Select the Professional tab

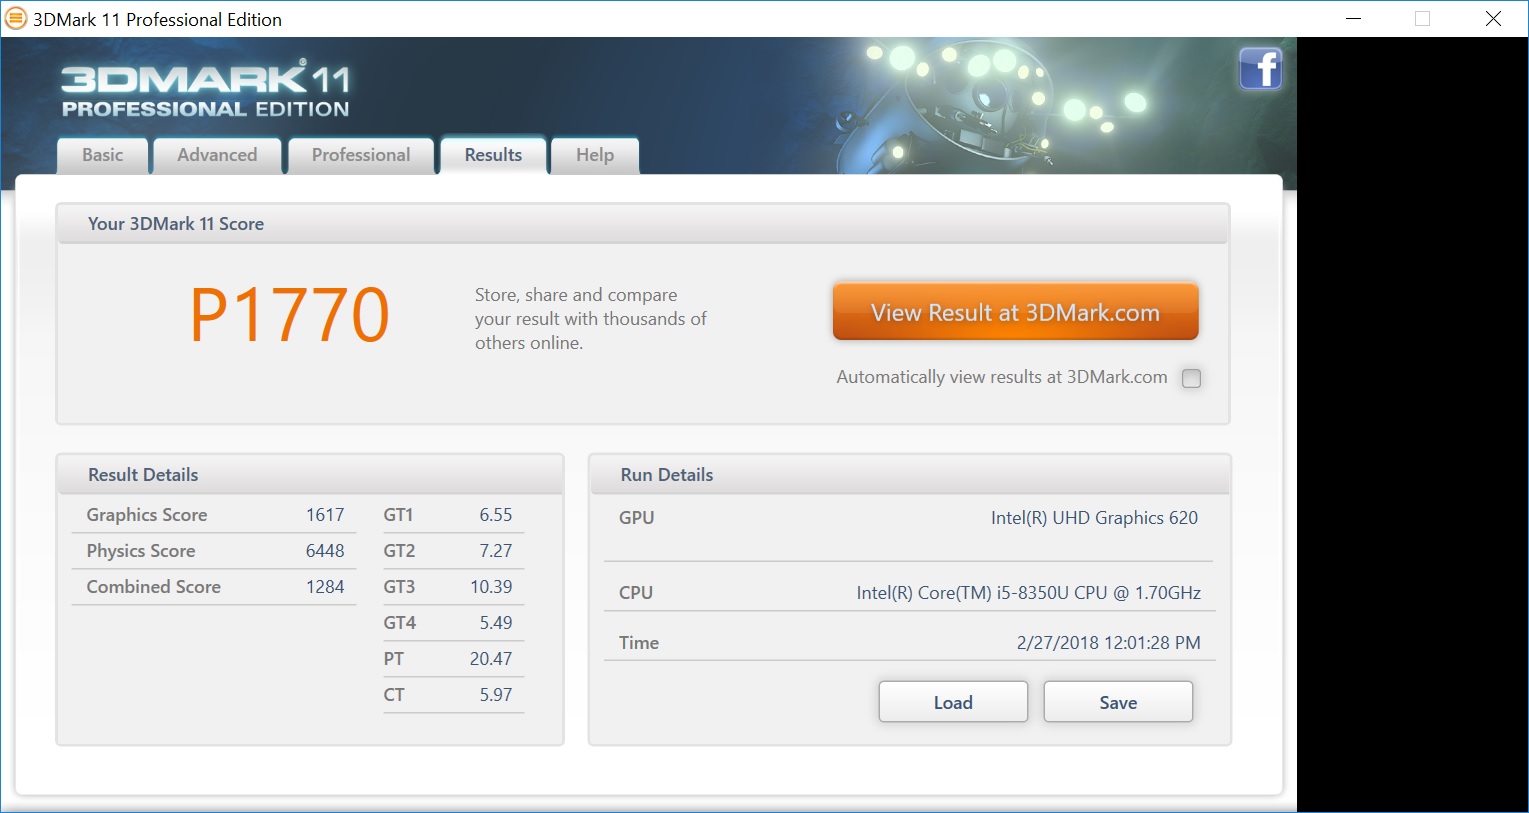361,155
